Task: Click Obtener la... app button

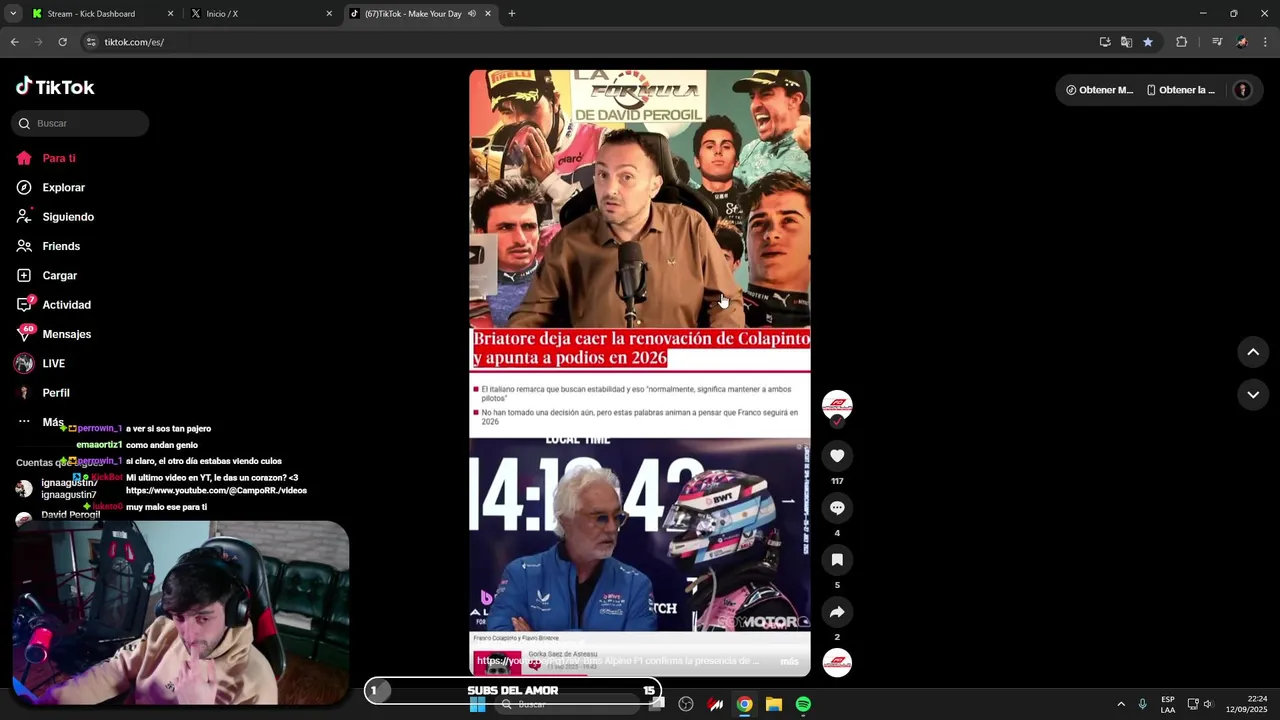Action: [1181, 90]
